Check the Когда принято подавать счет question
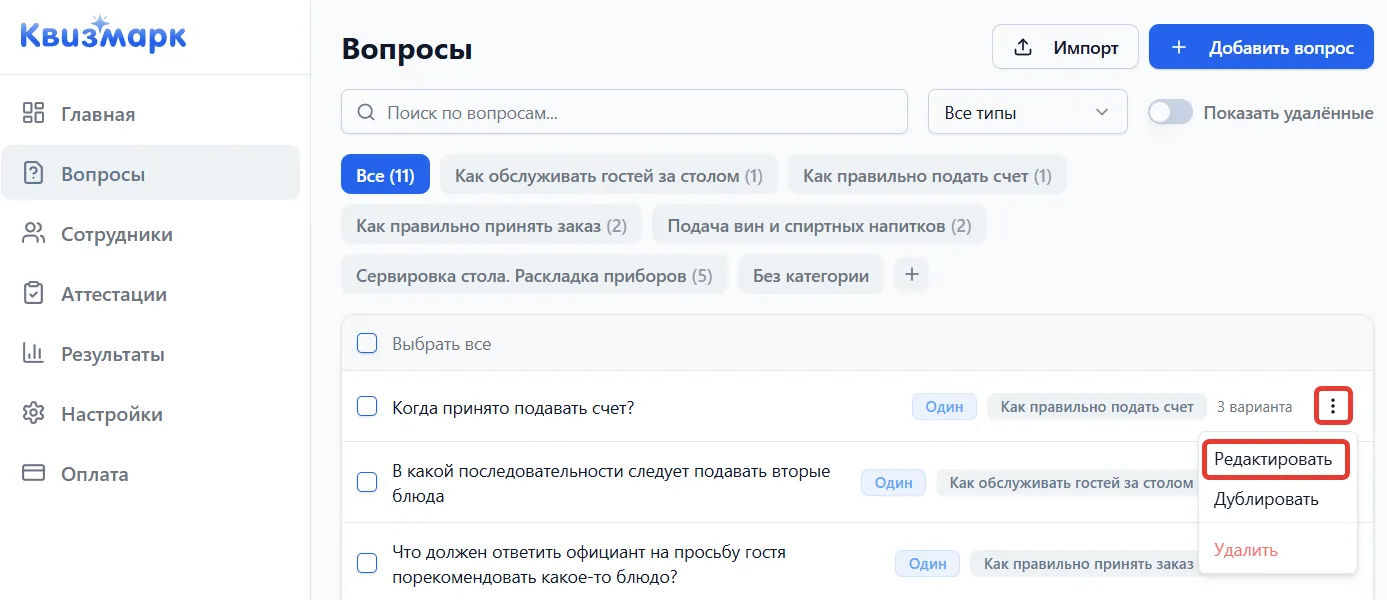The image size is (1387, 600). 367,406
